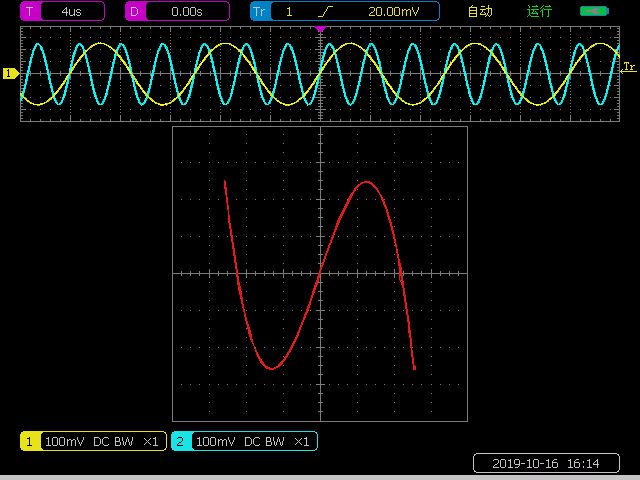Click the magenta trigger position marker
Screen dimensions: 640x480
pyautogui.click(x=320, y=30)
